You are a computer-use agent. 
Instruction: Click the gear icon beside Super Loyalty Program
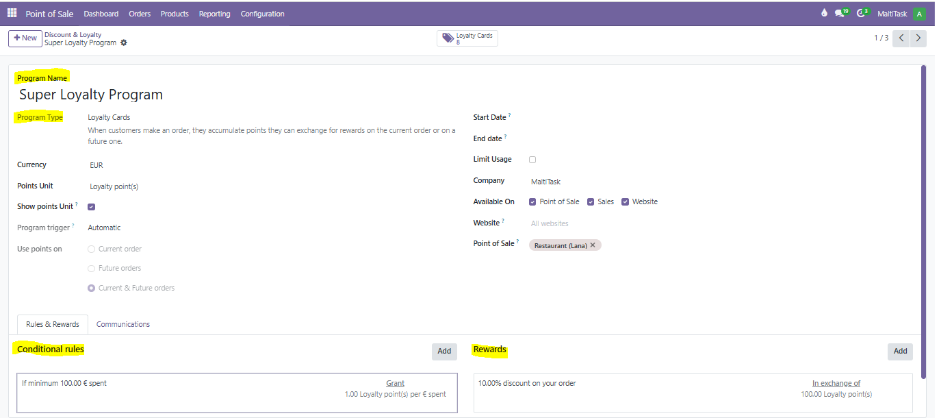[124, 43]
